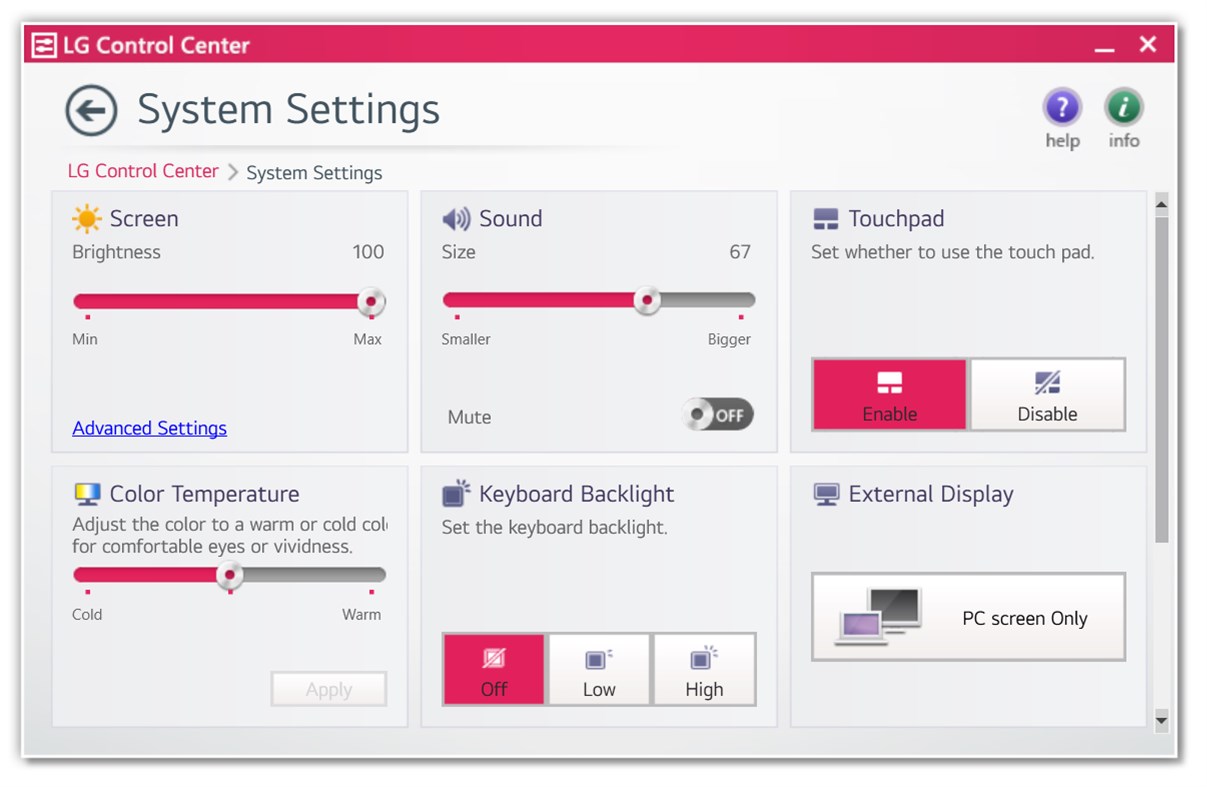Screen dimensions: 1207x787
Task: Disable the touchpad
Action: 1046,394
